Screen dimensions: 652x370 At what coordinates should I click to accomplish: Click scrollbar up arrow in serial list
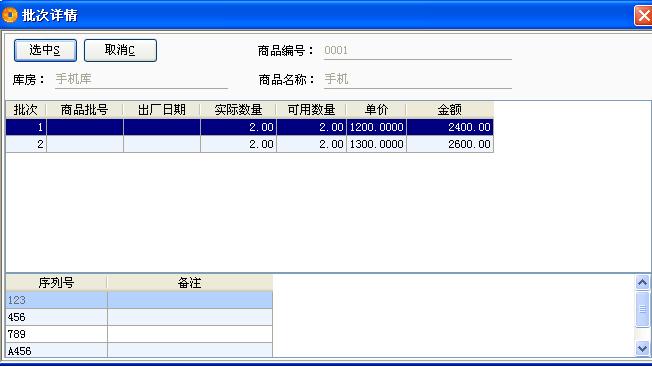(642, 283)
